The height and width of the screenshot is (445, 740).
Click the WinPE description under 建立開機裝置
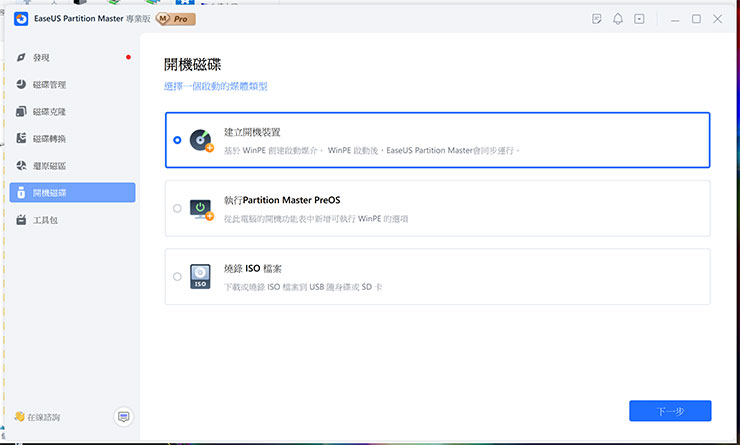[x=371, y=151]
